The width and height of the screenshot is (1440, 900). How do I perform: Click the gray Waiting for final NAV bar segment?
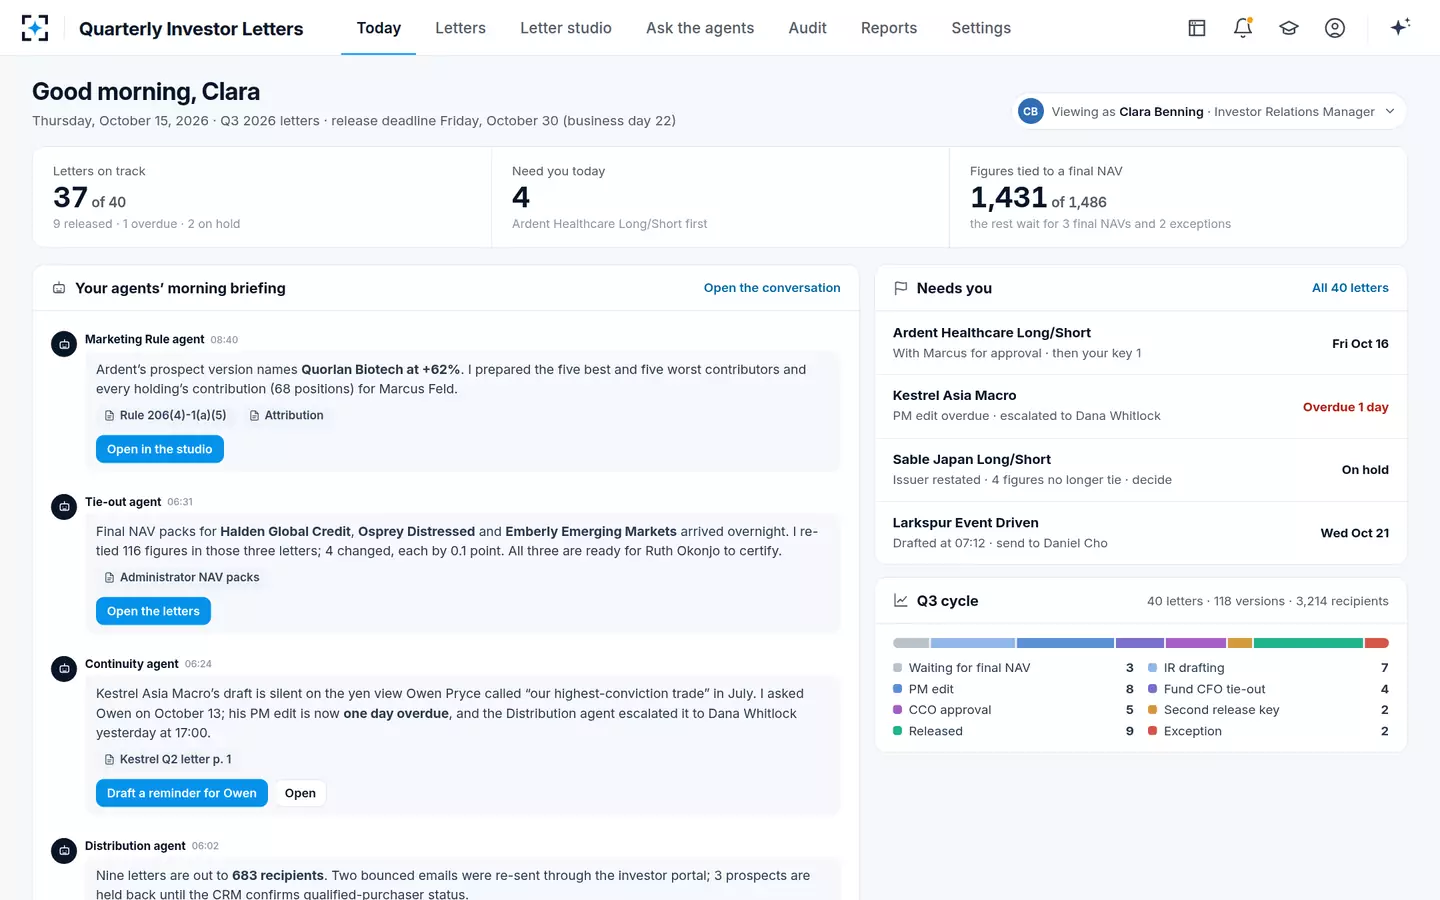pyautogui.click(x=911, y=643)
